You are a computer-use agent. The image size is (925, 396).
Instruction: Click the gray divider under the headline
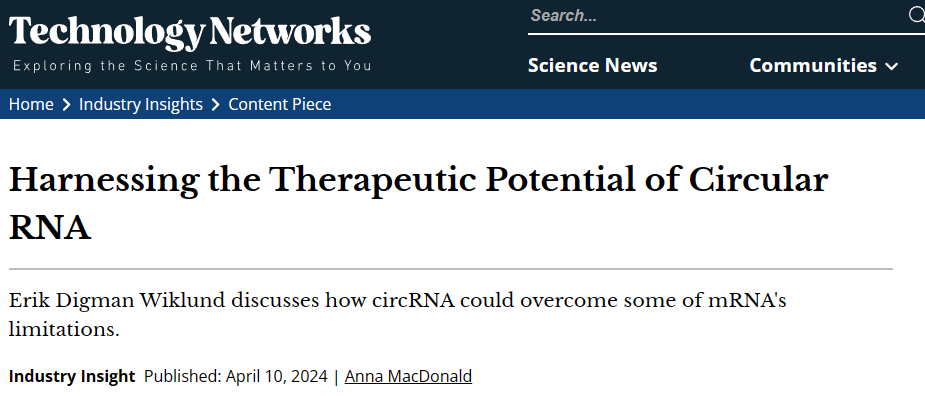(x=451, y=269)
